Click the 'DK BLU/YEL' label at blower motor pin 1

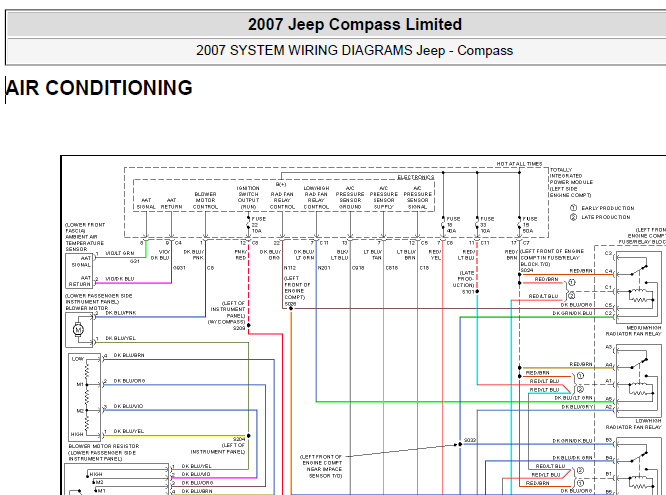121,338
